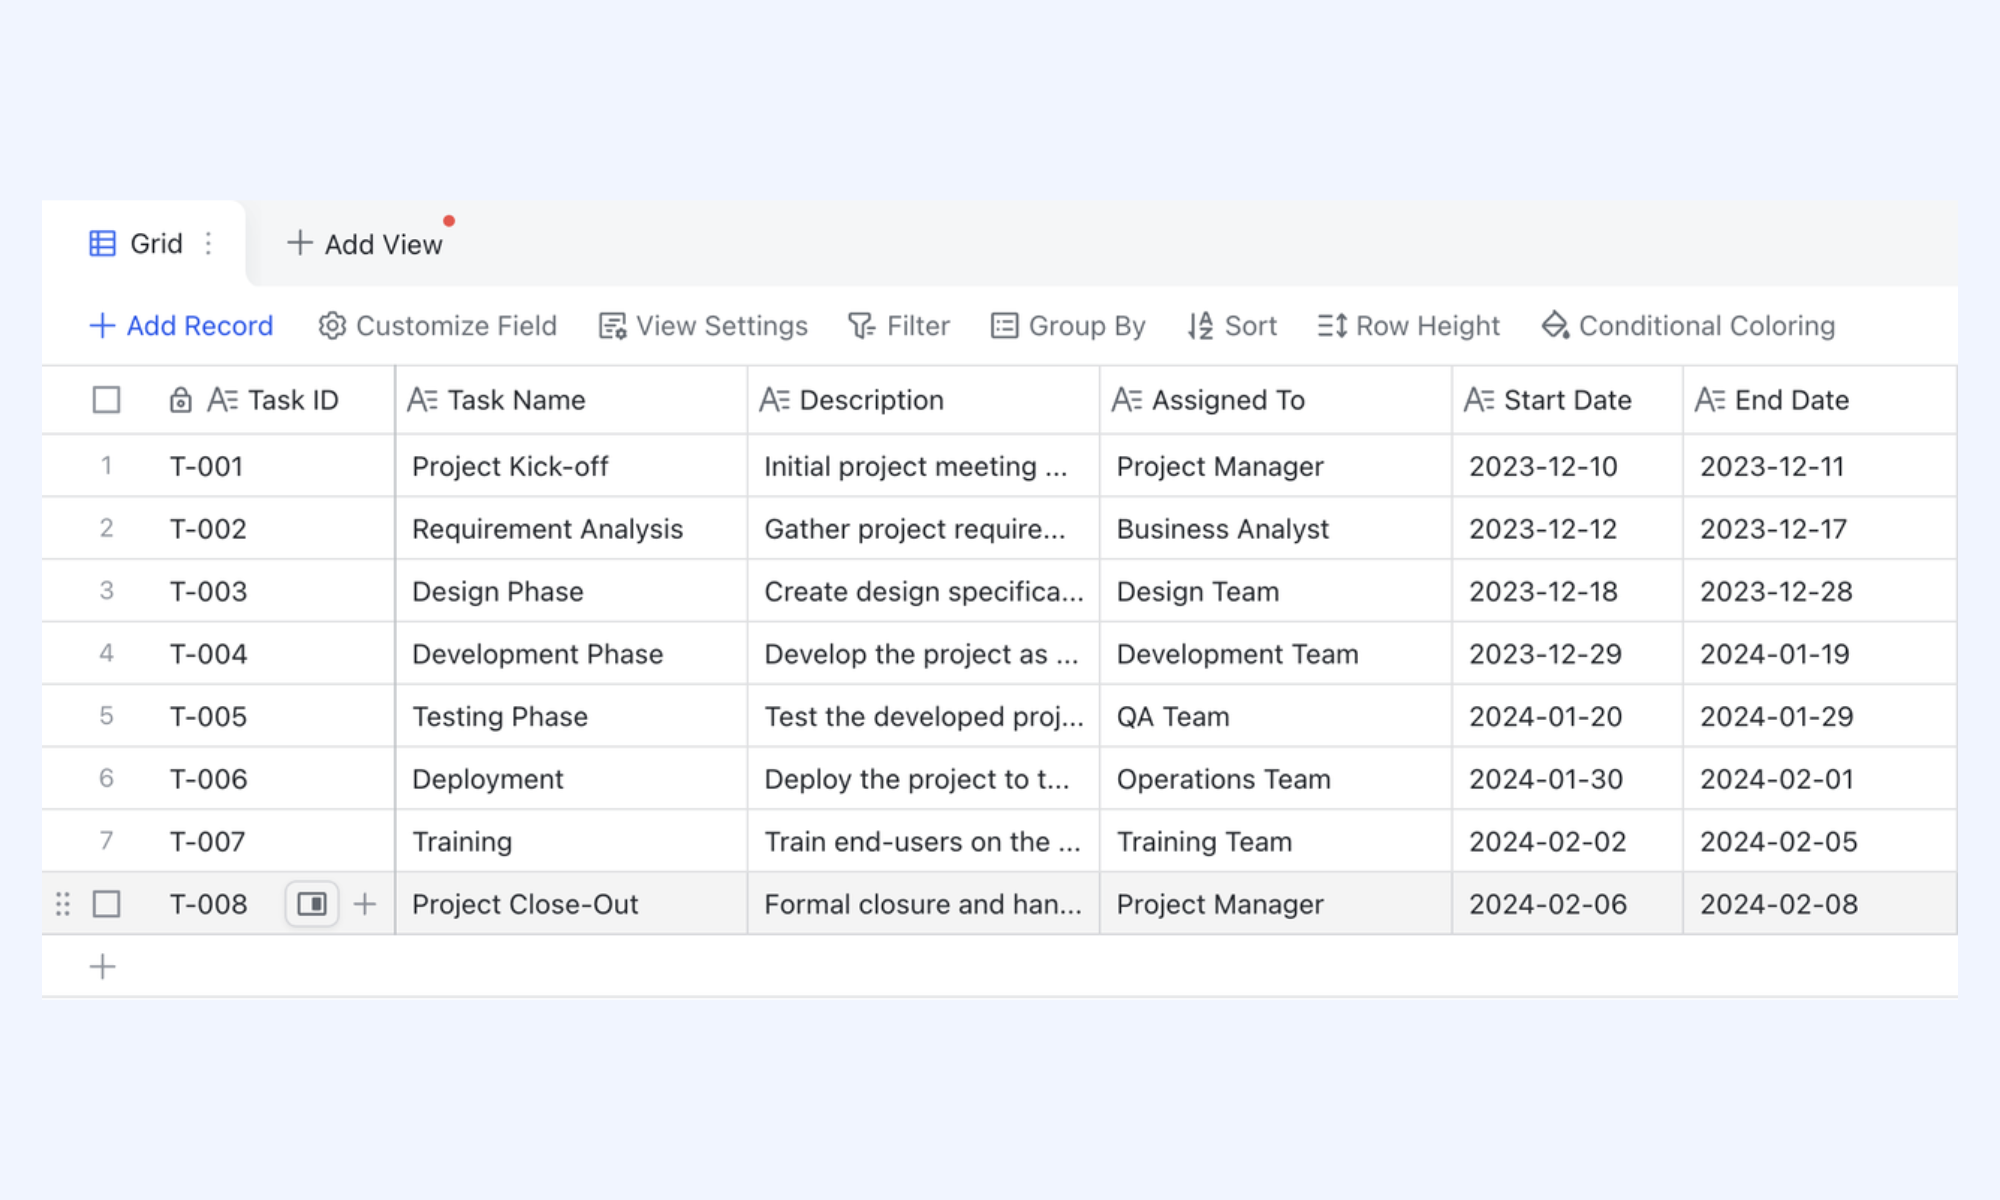Viewport: 2000px width, 1200px height.
Task: Open Customize Field settings
Action: click(437, 325)
